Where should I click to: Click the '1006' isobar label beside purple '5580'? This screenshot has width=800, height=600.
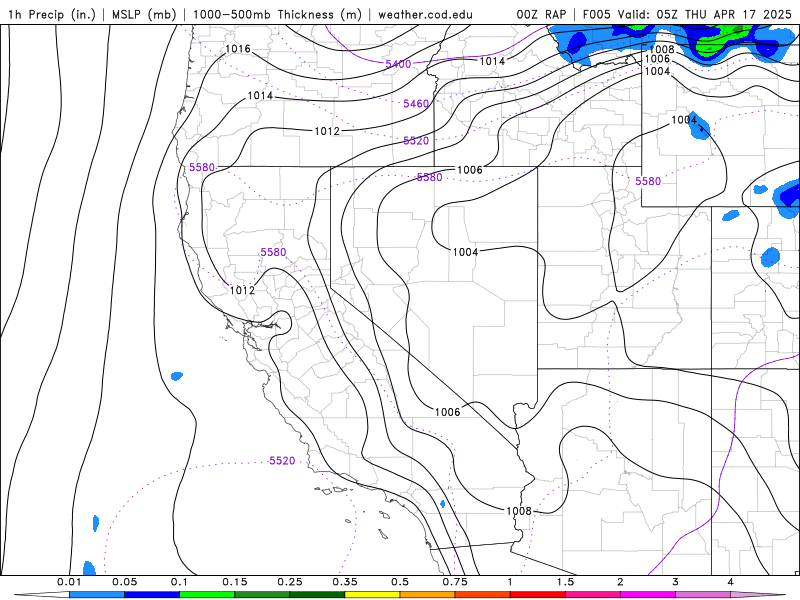coord(469,170)
